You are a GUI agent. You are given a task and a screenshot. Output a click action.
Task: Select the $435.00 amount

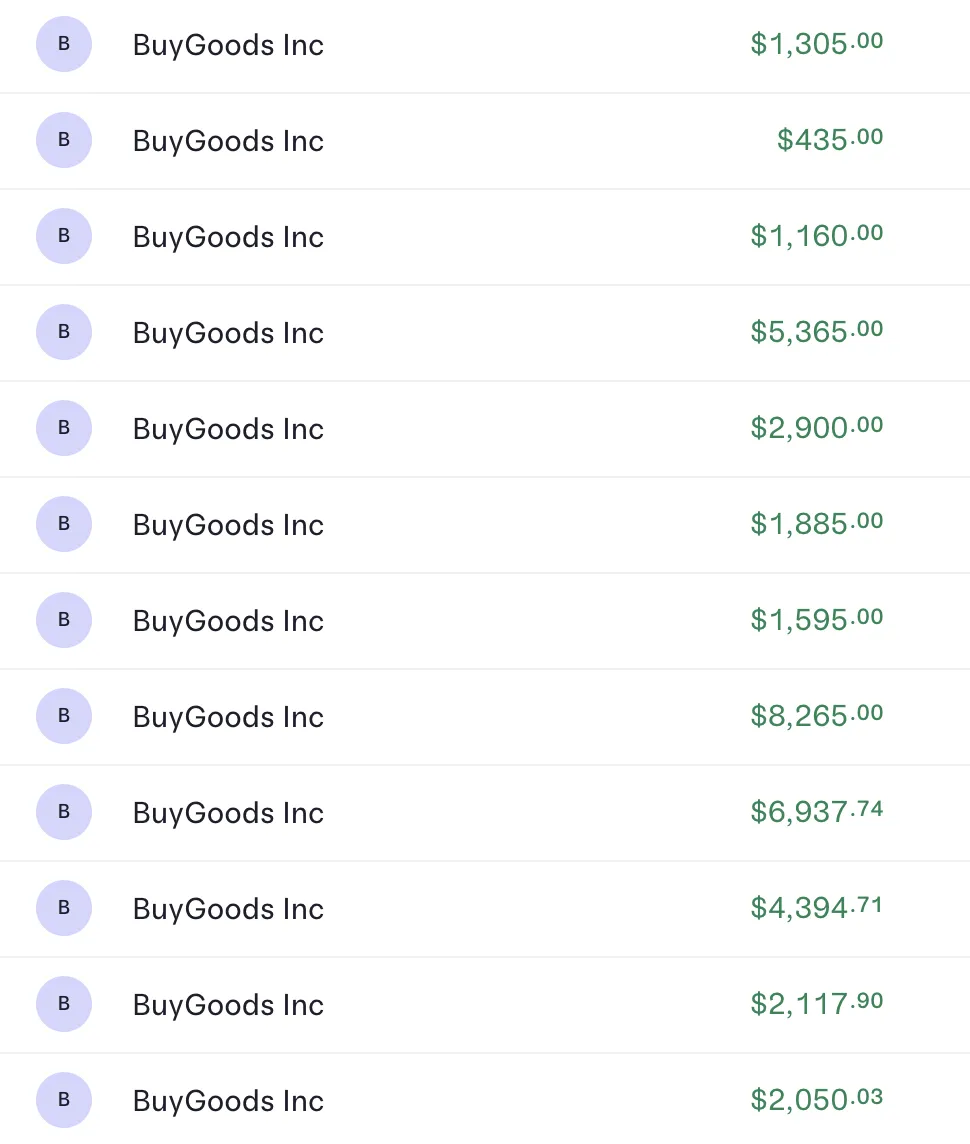pyautogui.click(x=830, y=139)
